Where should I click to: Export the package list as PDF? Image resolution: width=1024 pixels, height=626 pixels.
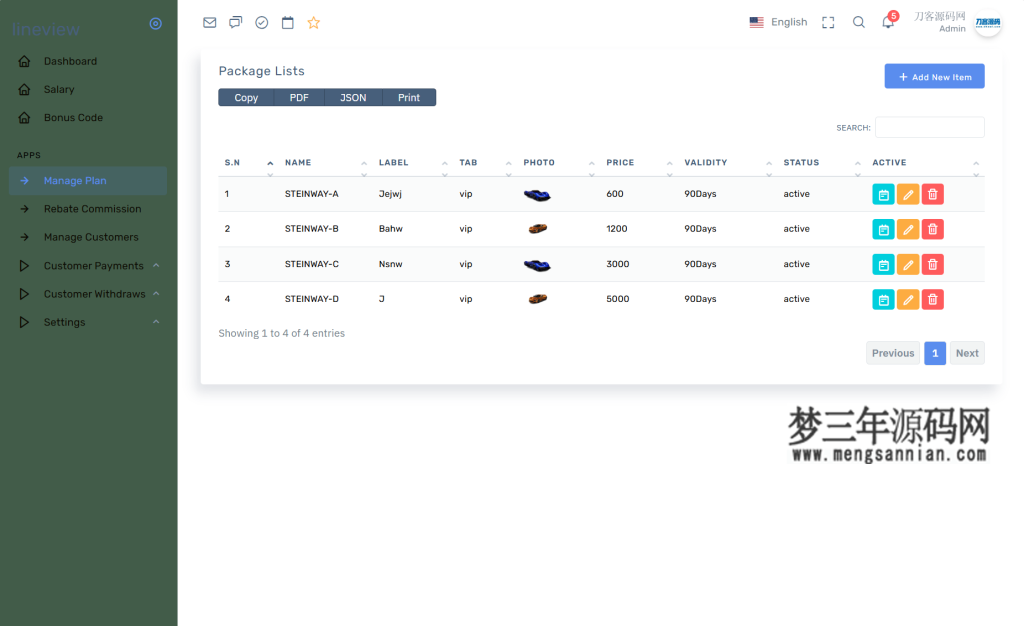(x=299, y=98)
